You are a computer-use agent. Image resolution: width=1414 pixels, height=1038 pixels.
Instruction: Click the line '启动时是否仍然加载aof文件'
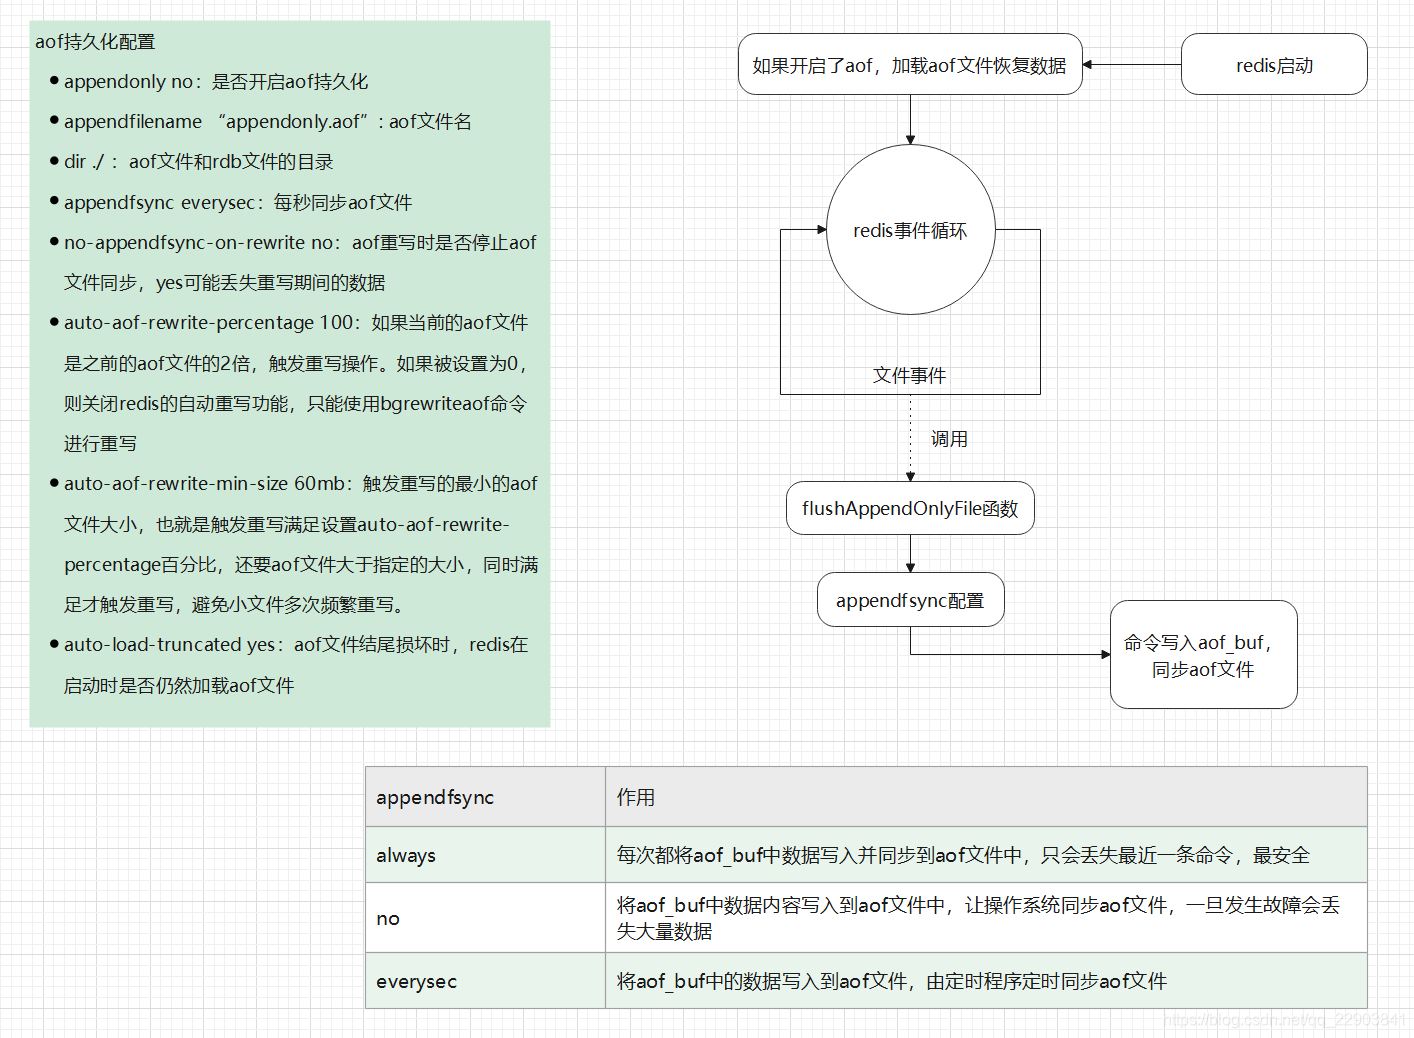(179, 685)
